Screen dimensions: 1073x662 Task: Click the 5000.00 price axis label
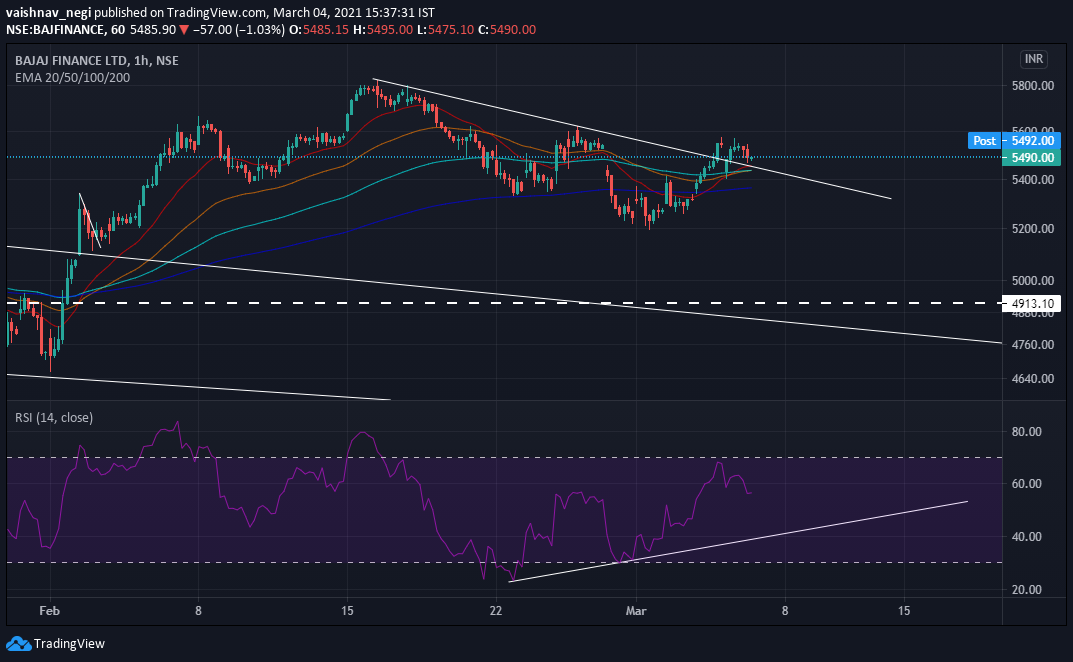click(x=1032, y=280)
